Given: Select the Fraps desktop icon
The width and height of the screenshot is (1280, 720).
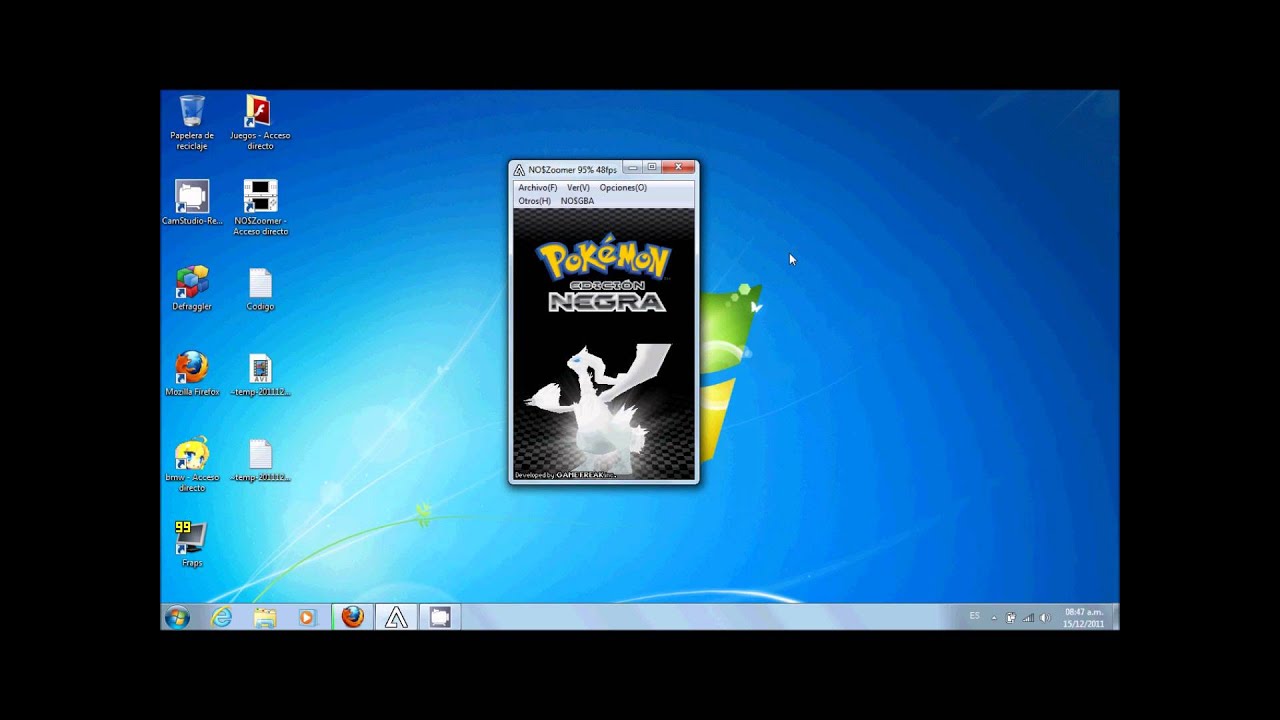Looking at the screenshot, I should tap(192, 544).
